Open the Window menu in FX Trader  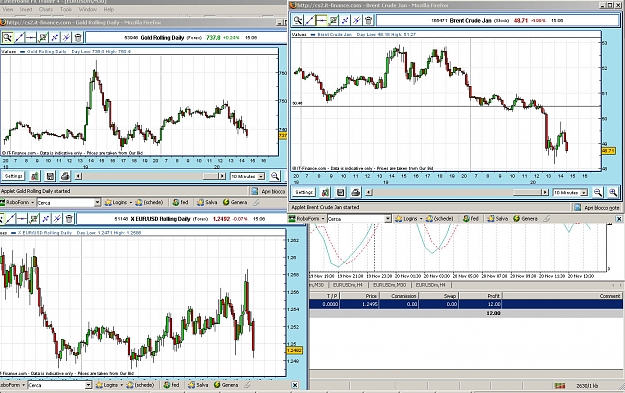pos(88,9)
